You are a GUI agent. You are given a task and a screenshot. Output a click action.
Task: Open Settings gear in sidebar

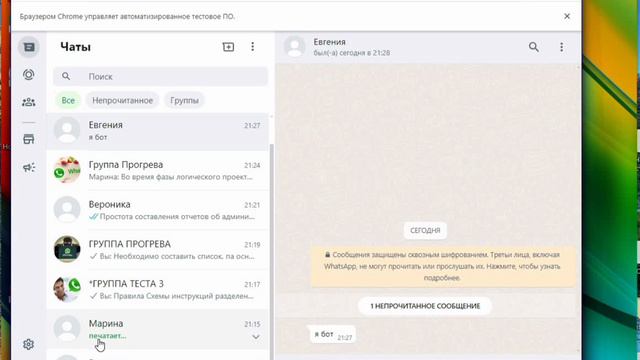click(28, 344)
